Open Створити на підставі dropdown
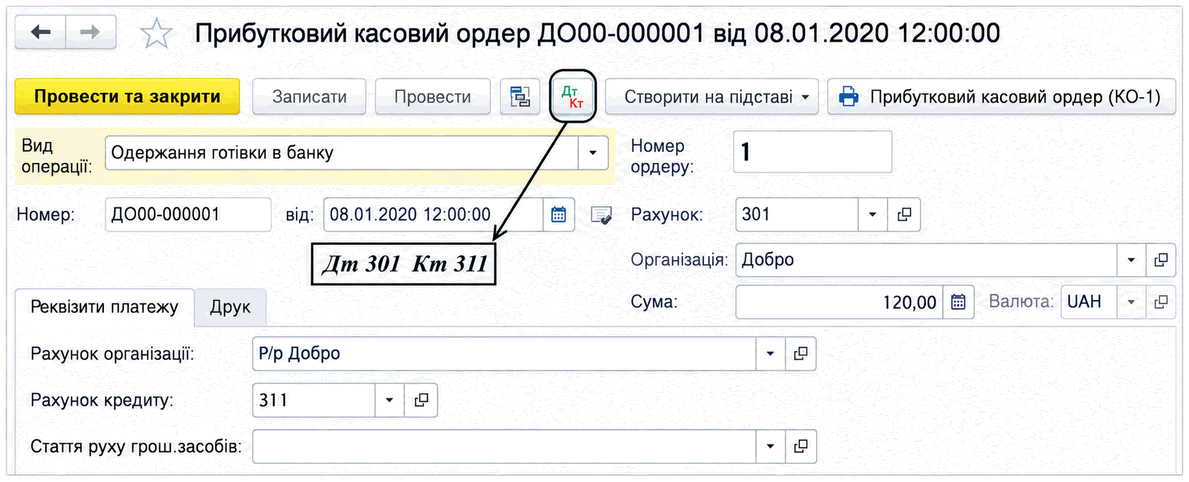Screen dimensions: 1189x482 [711, 97]
